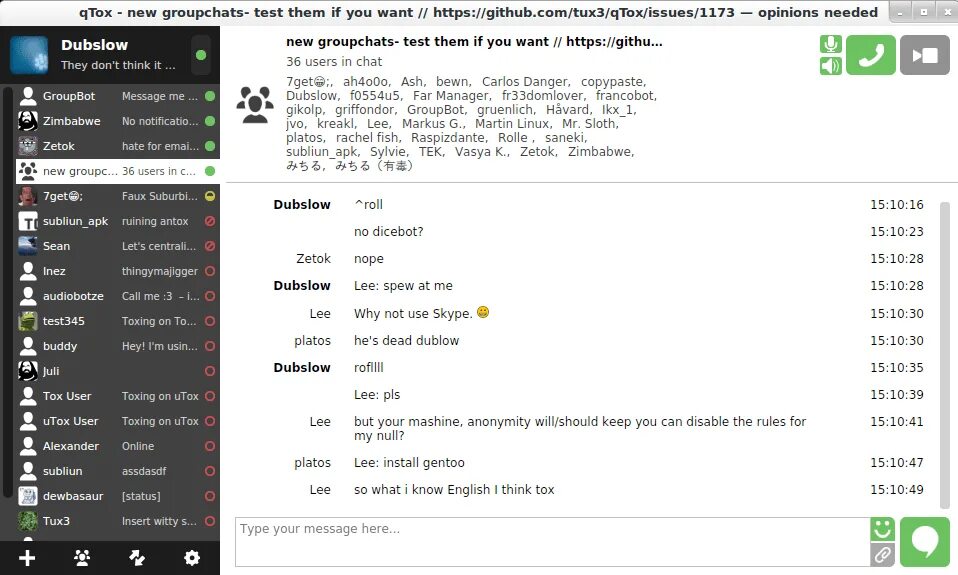Select Zimbabwe in the contact list
The width and height of the screenshot is (958, 575).
(117, 121)
